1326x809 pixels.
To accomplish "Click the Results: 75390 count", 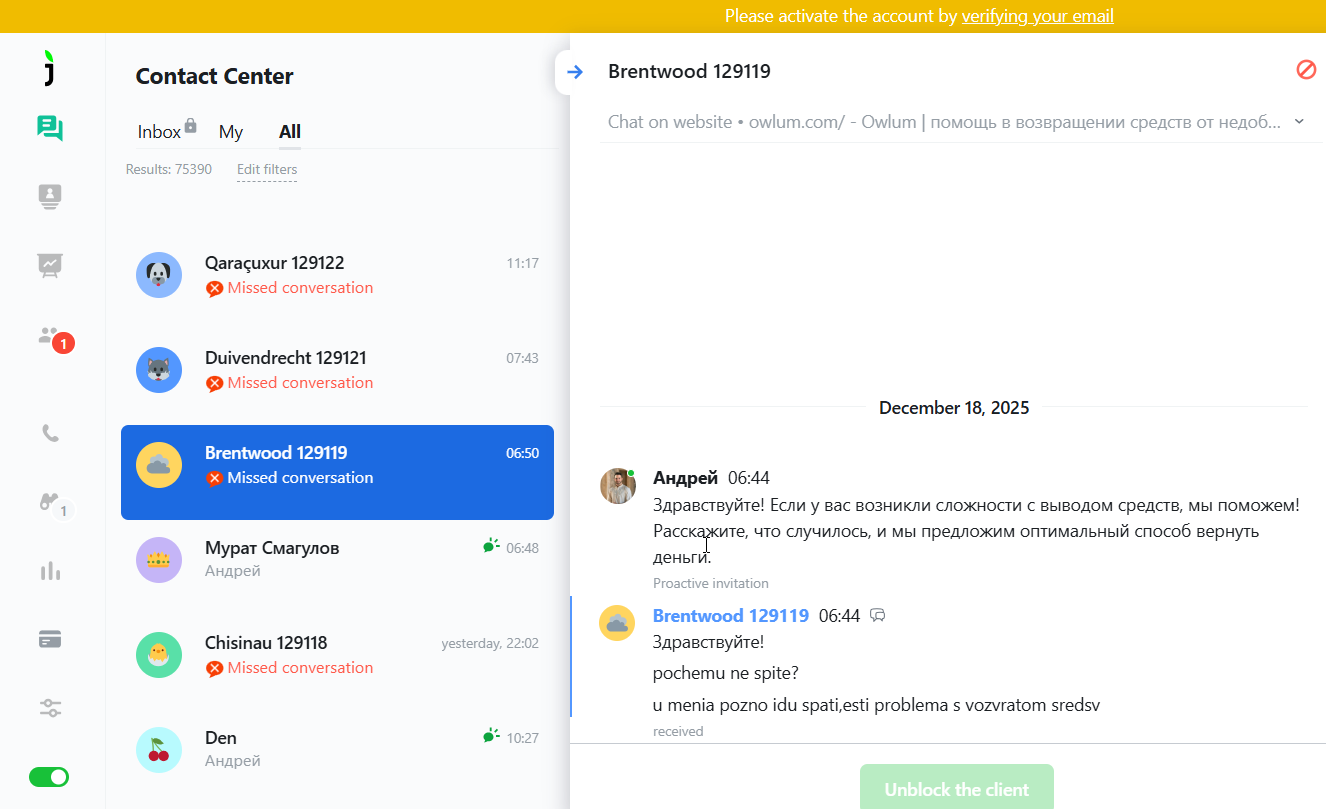I will click(169, 169).
